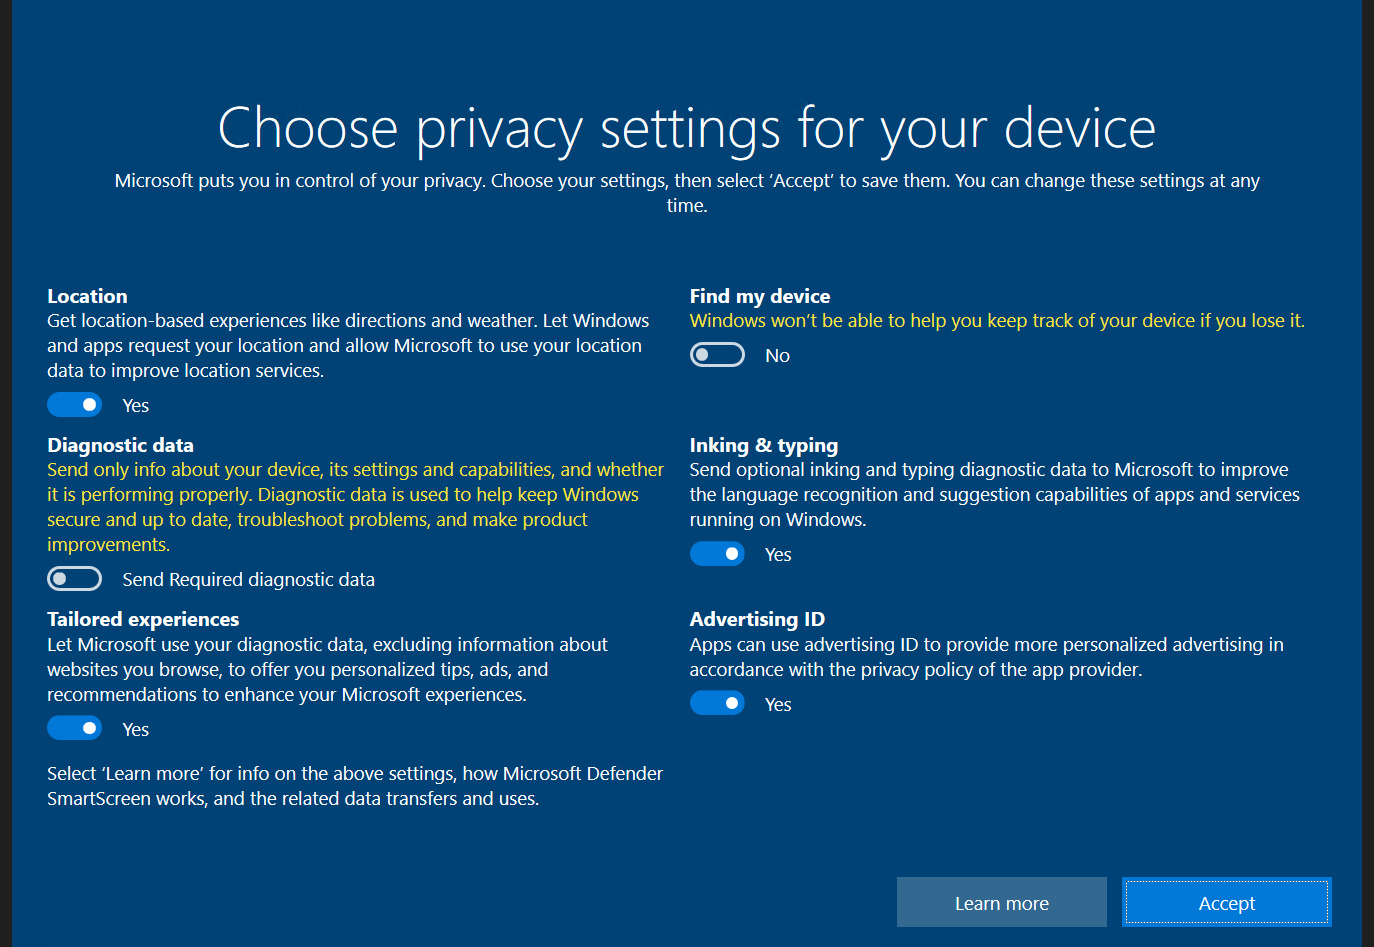Click the yellow Find my device warning text
Viewport: 1374px width, 947px height.
point(997,321)
